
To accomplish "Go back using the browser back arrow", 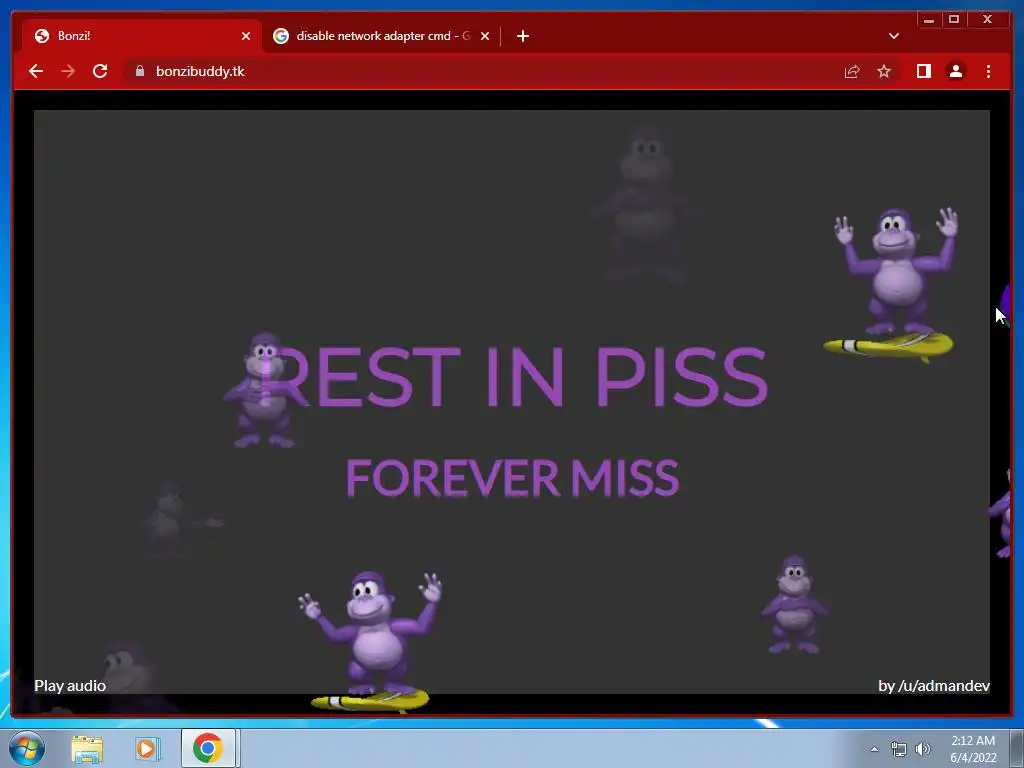I will [x=36, y=71].
